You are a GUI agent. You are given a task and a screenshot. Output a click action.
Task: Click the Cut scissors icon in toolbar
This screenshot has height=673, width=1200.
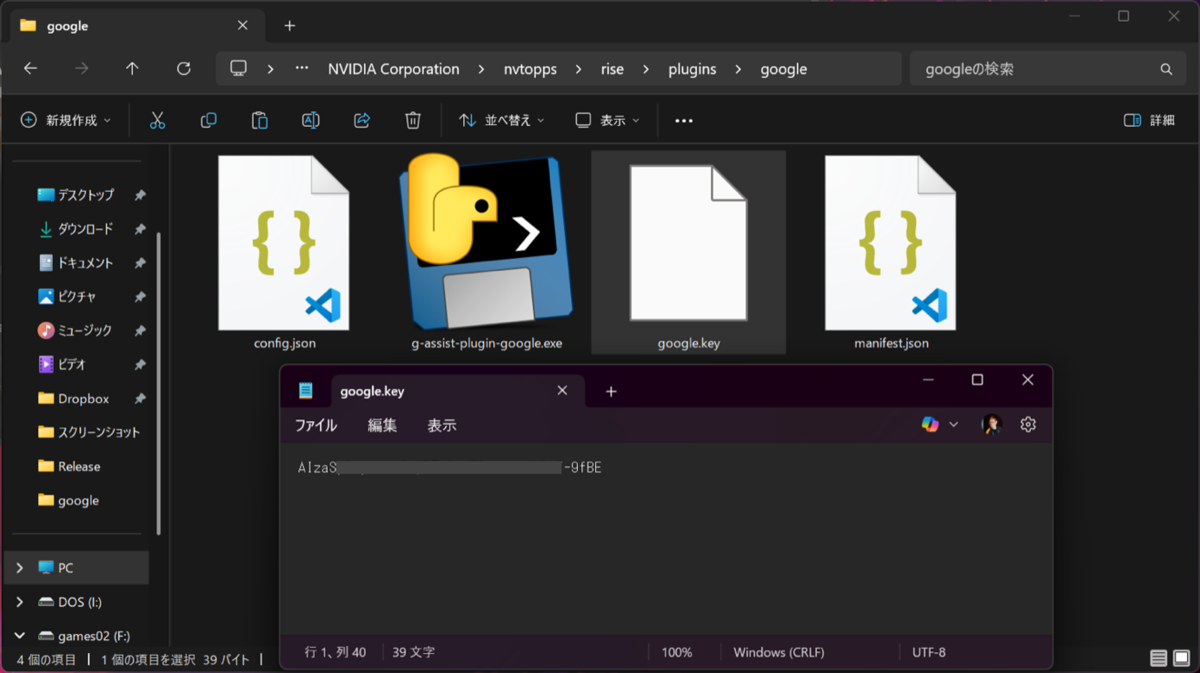tap(157, 120)
